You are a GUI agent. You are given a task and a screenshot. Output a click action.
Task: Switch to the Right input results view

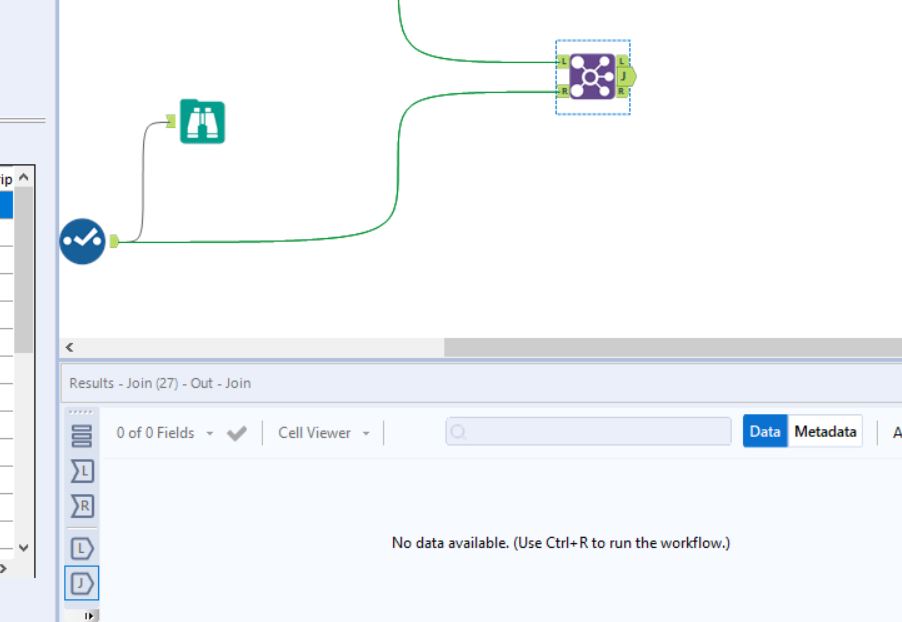pyautogui.click(x=82, y=506)
